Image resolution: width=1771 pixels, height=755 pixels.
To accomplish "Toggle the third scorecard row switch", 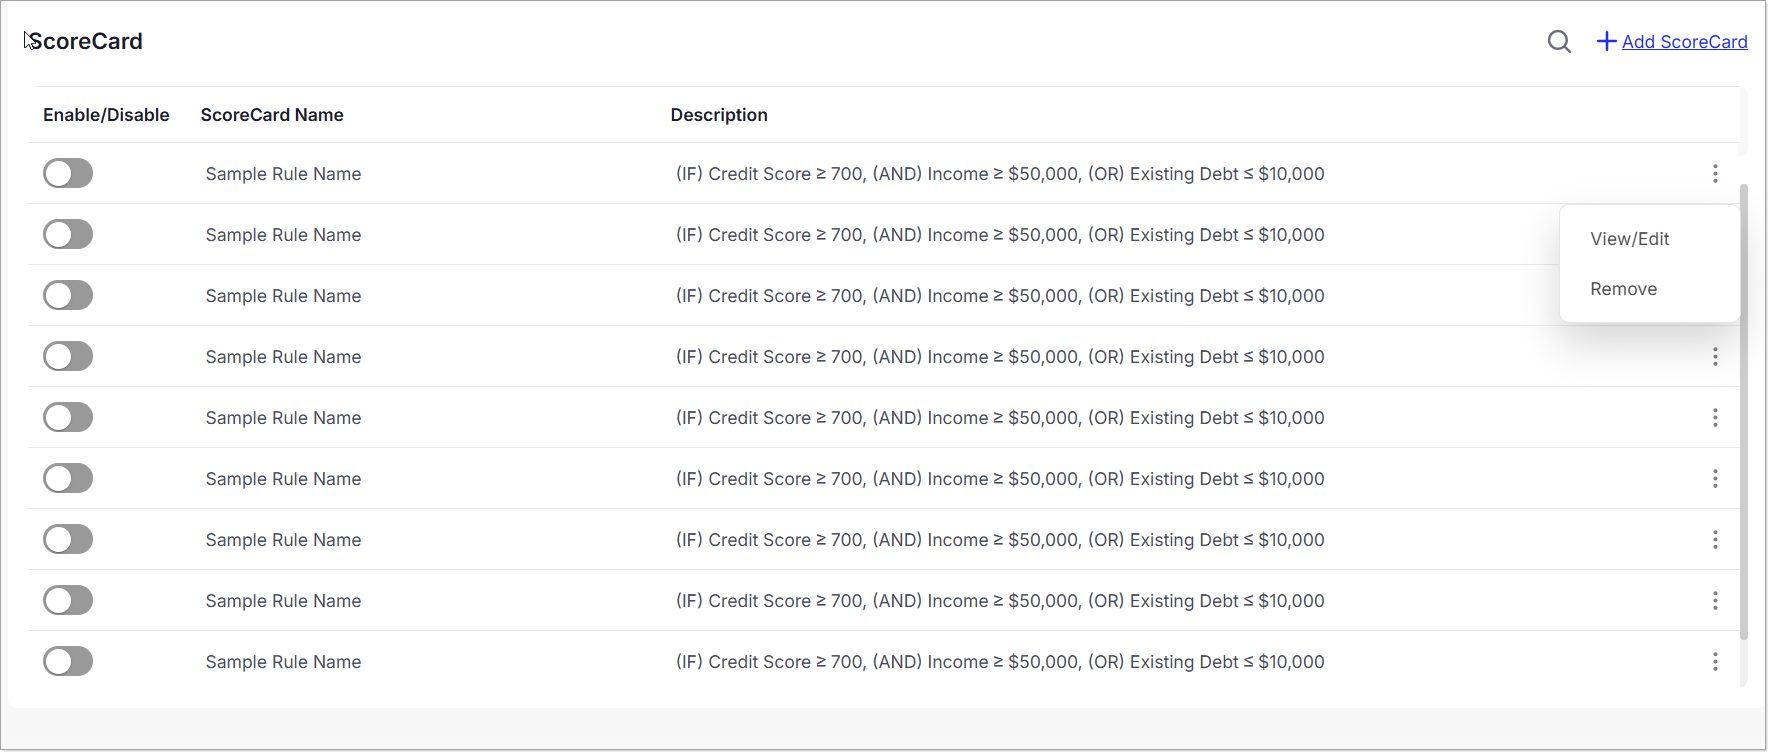I will (x=68, y=296).
